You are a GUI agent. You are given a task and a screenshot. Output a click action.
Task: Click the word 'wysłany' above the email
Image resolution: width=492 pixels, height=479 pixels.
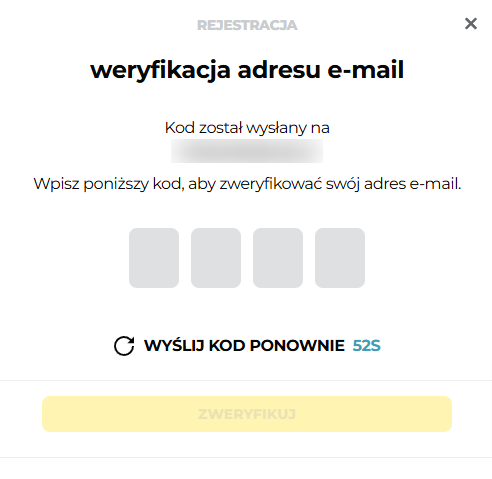coord(276,129)
